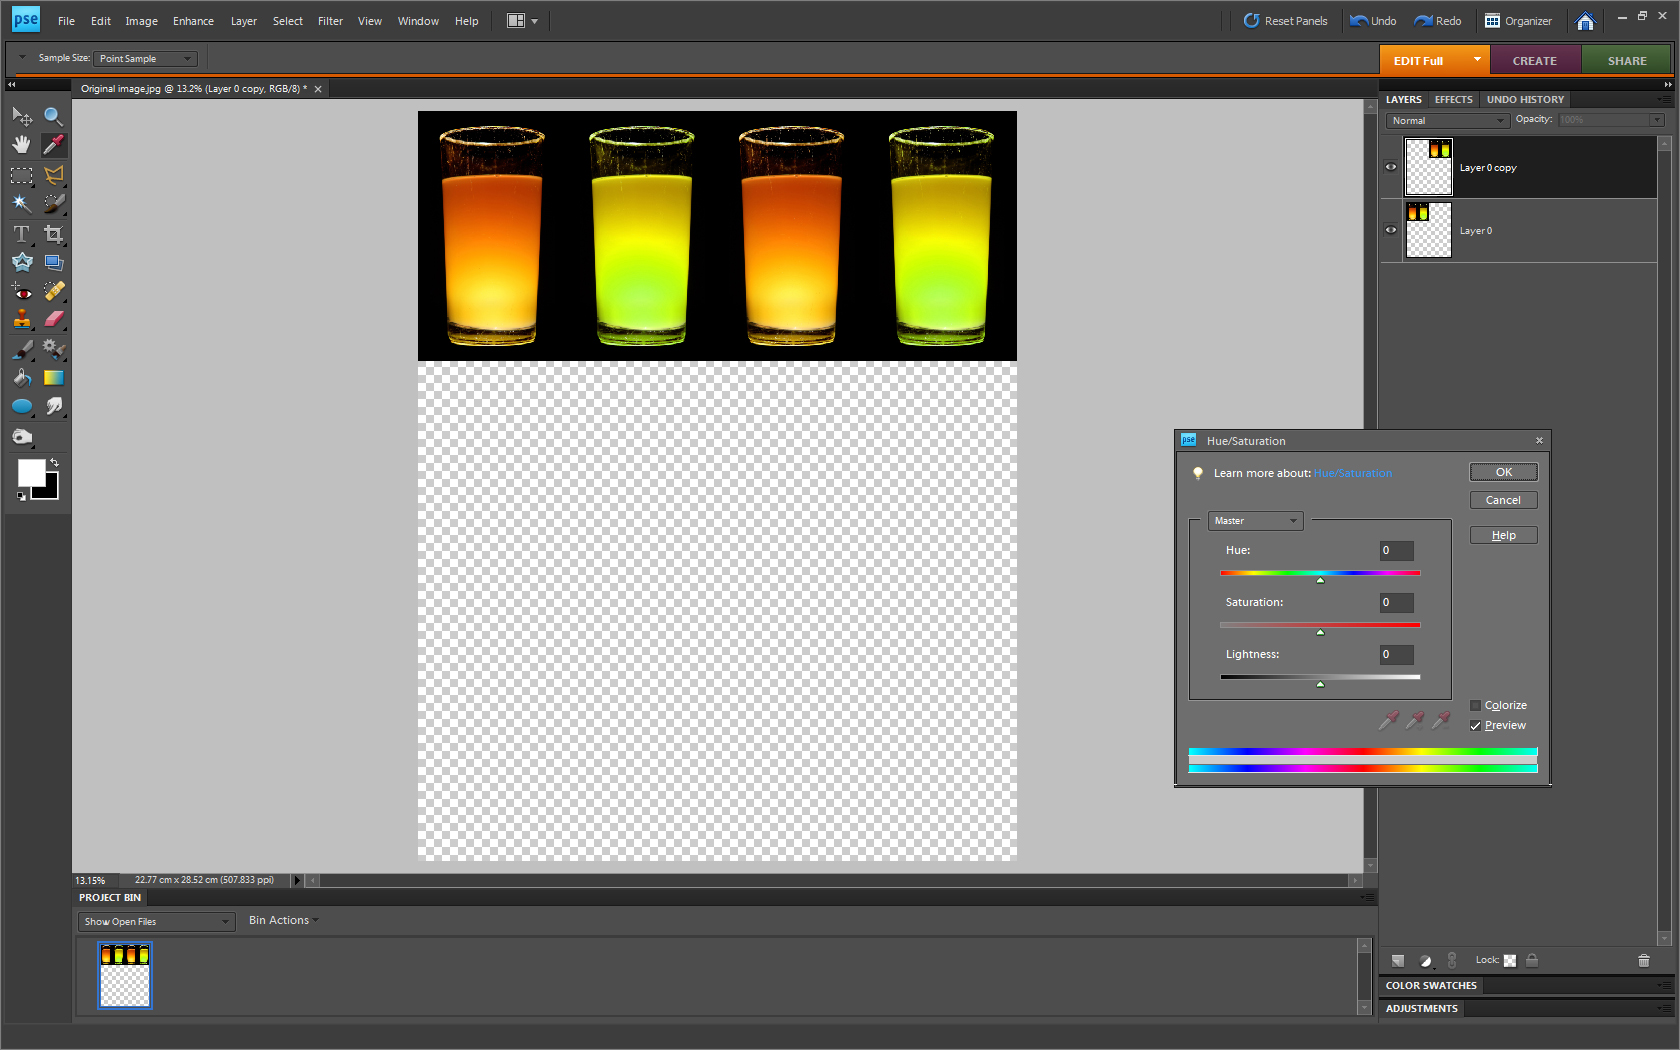The height and width of the screenshot is (1050, 1680).
Task: Open the File menu
Action: (66, 21)
